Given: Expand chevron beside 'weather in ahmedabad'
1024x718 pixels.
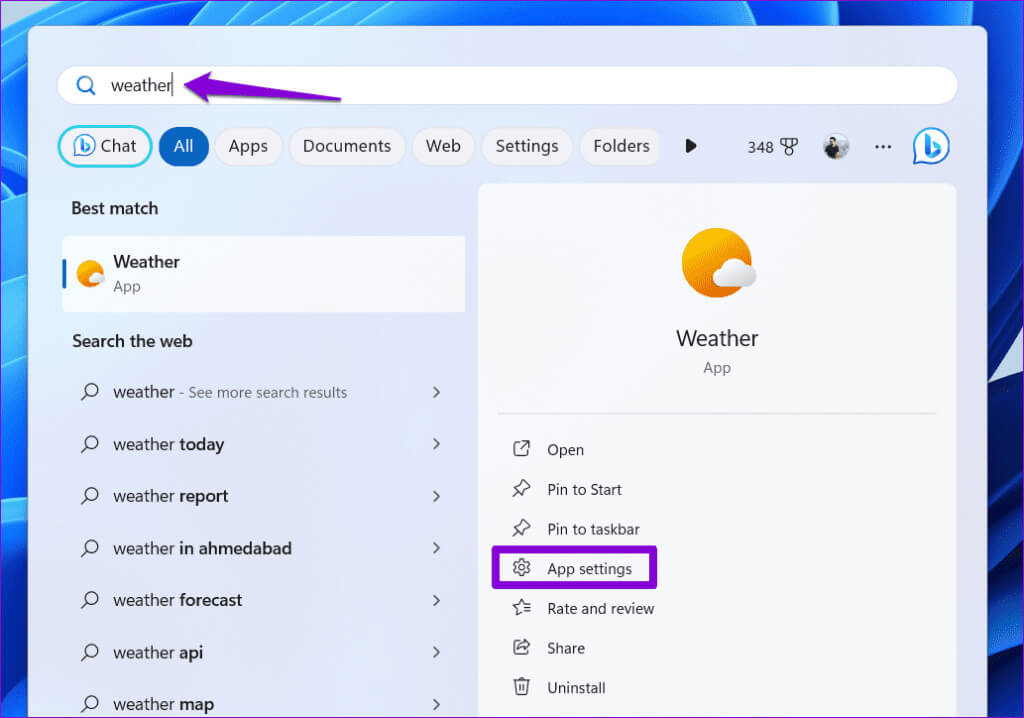Looking at the screenshot, I should [436, 548].
